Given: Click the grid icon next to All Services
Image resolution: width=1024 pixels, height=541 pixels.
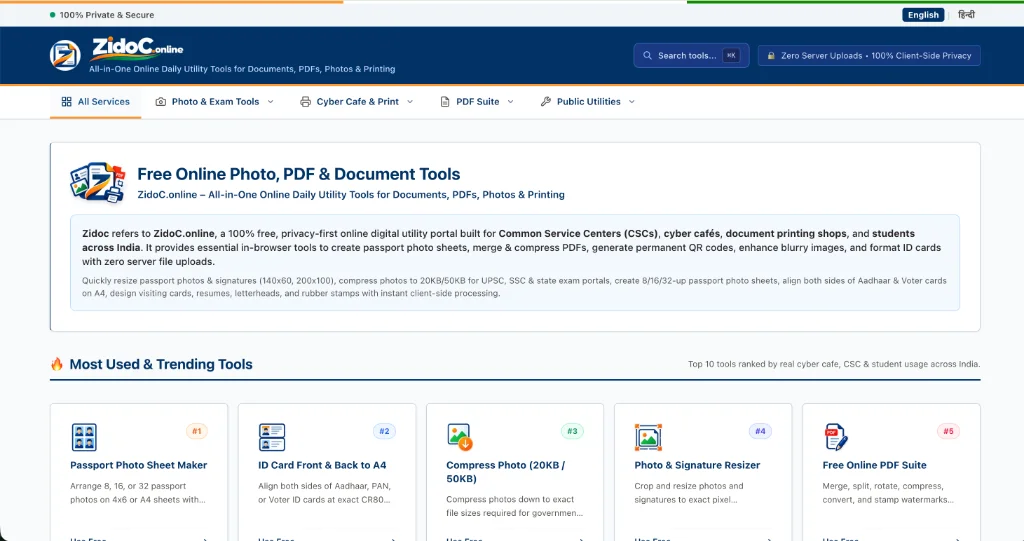Looking at the screenshot, I should 67,102.
